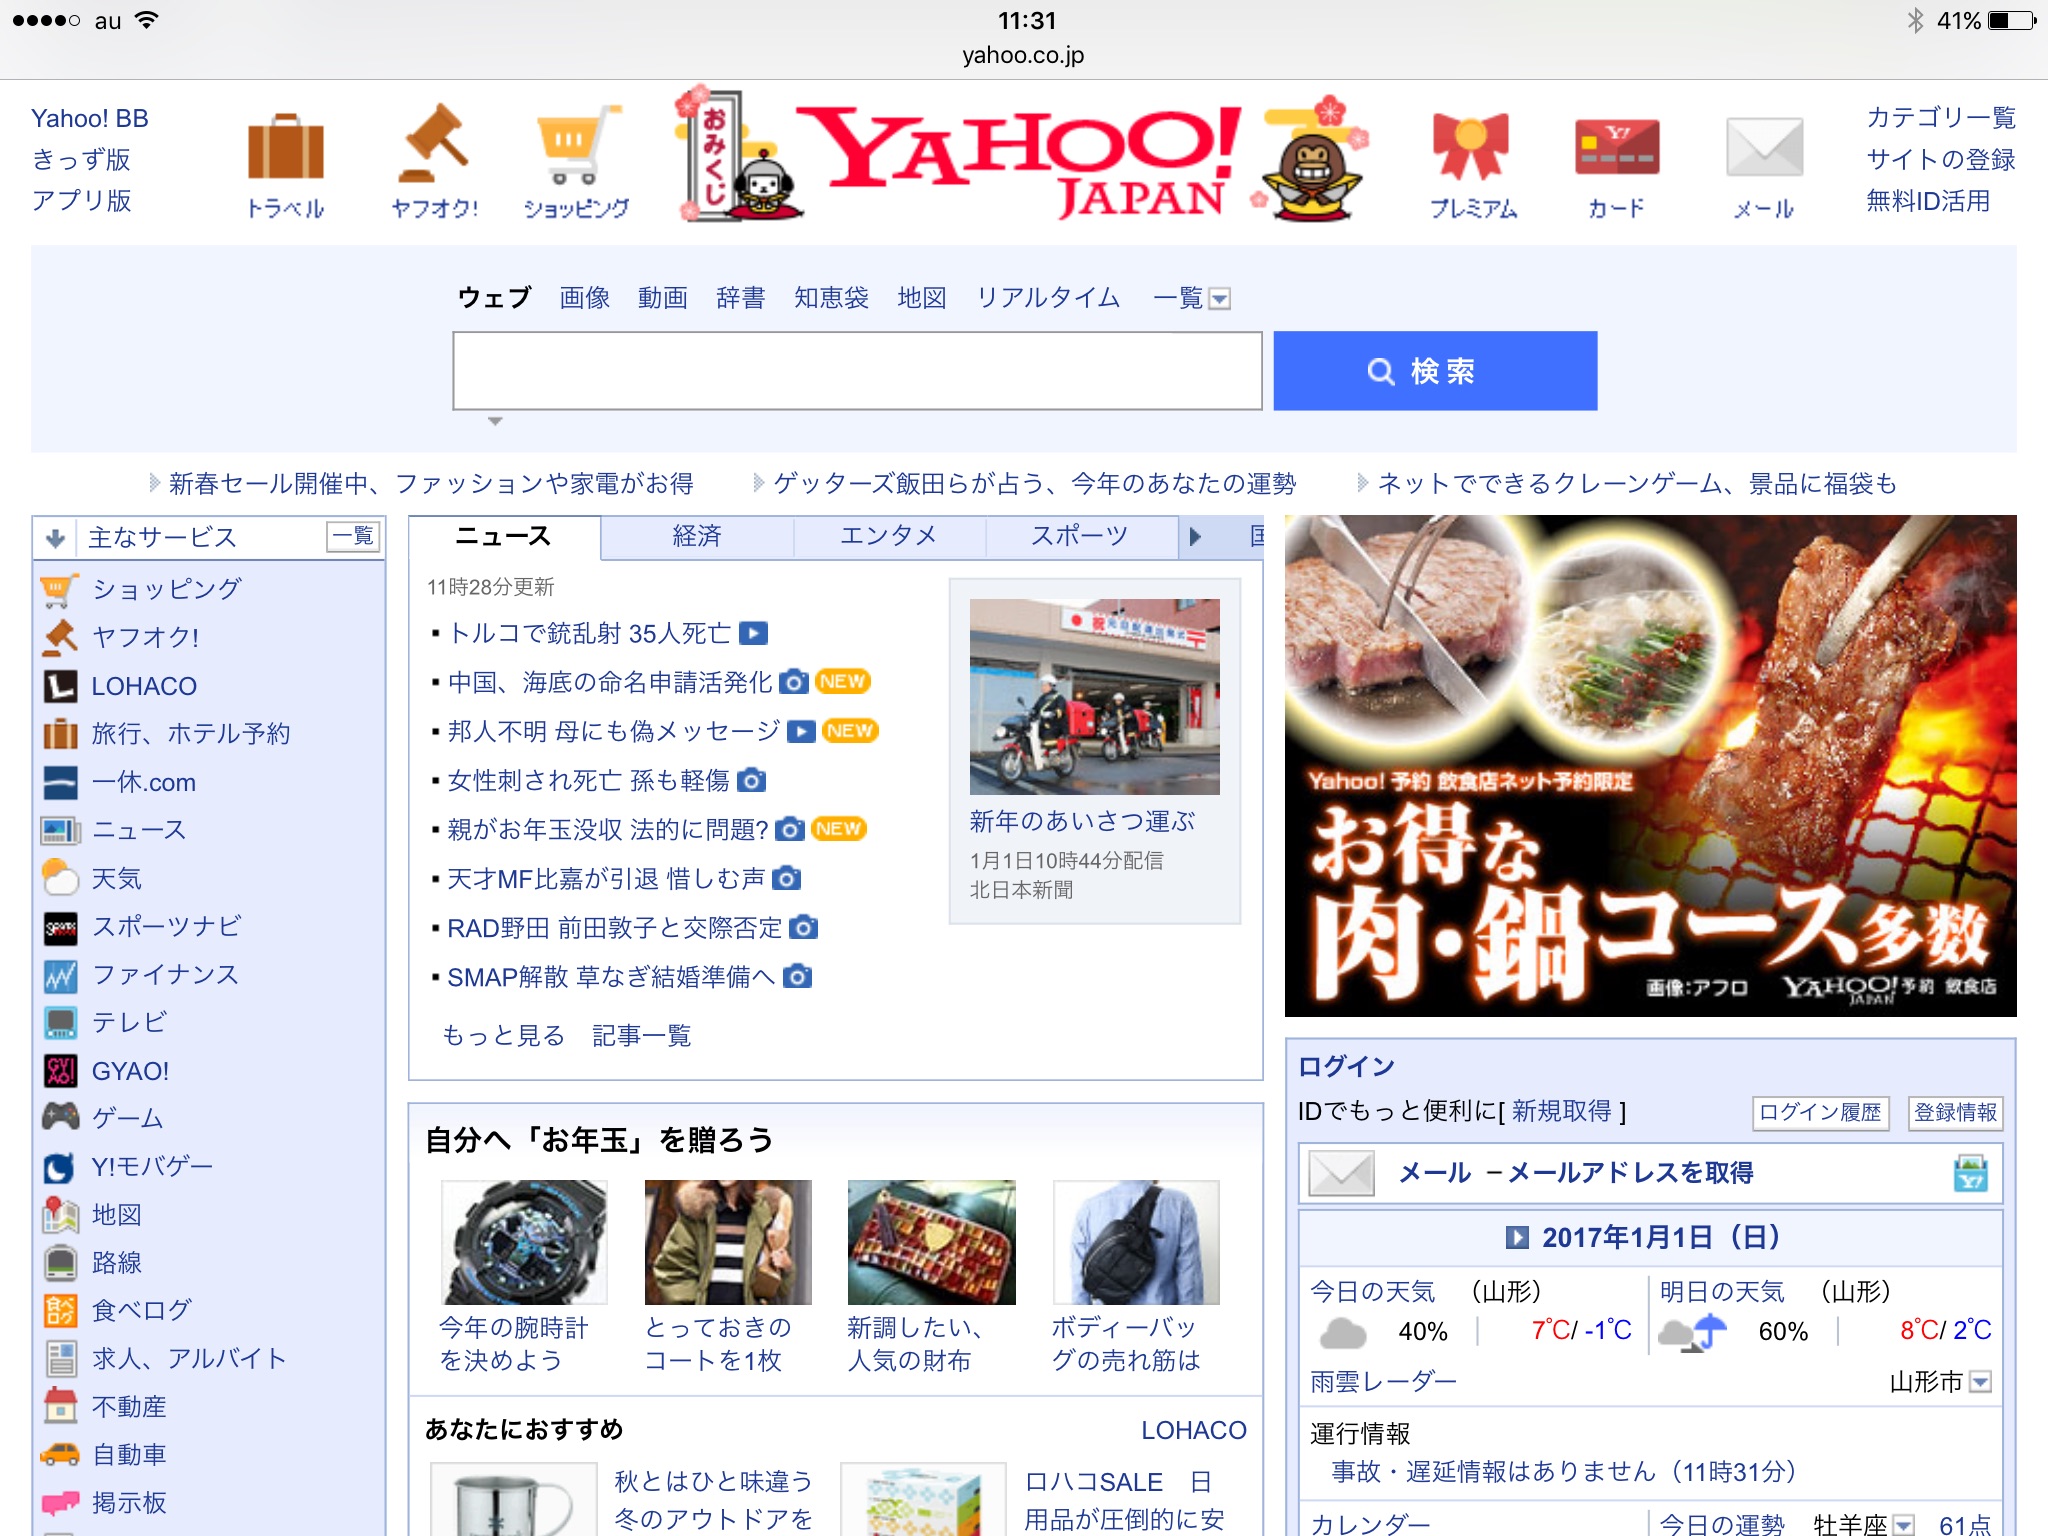Image resolution: width=2048 pixels, height=1536 pixels.
Task: Click the Y!モバゲー icon in sidebar
Action: pyautogui.click(x=59, y=1166)
